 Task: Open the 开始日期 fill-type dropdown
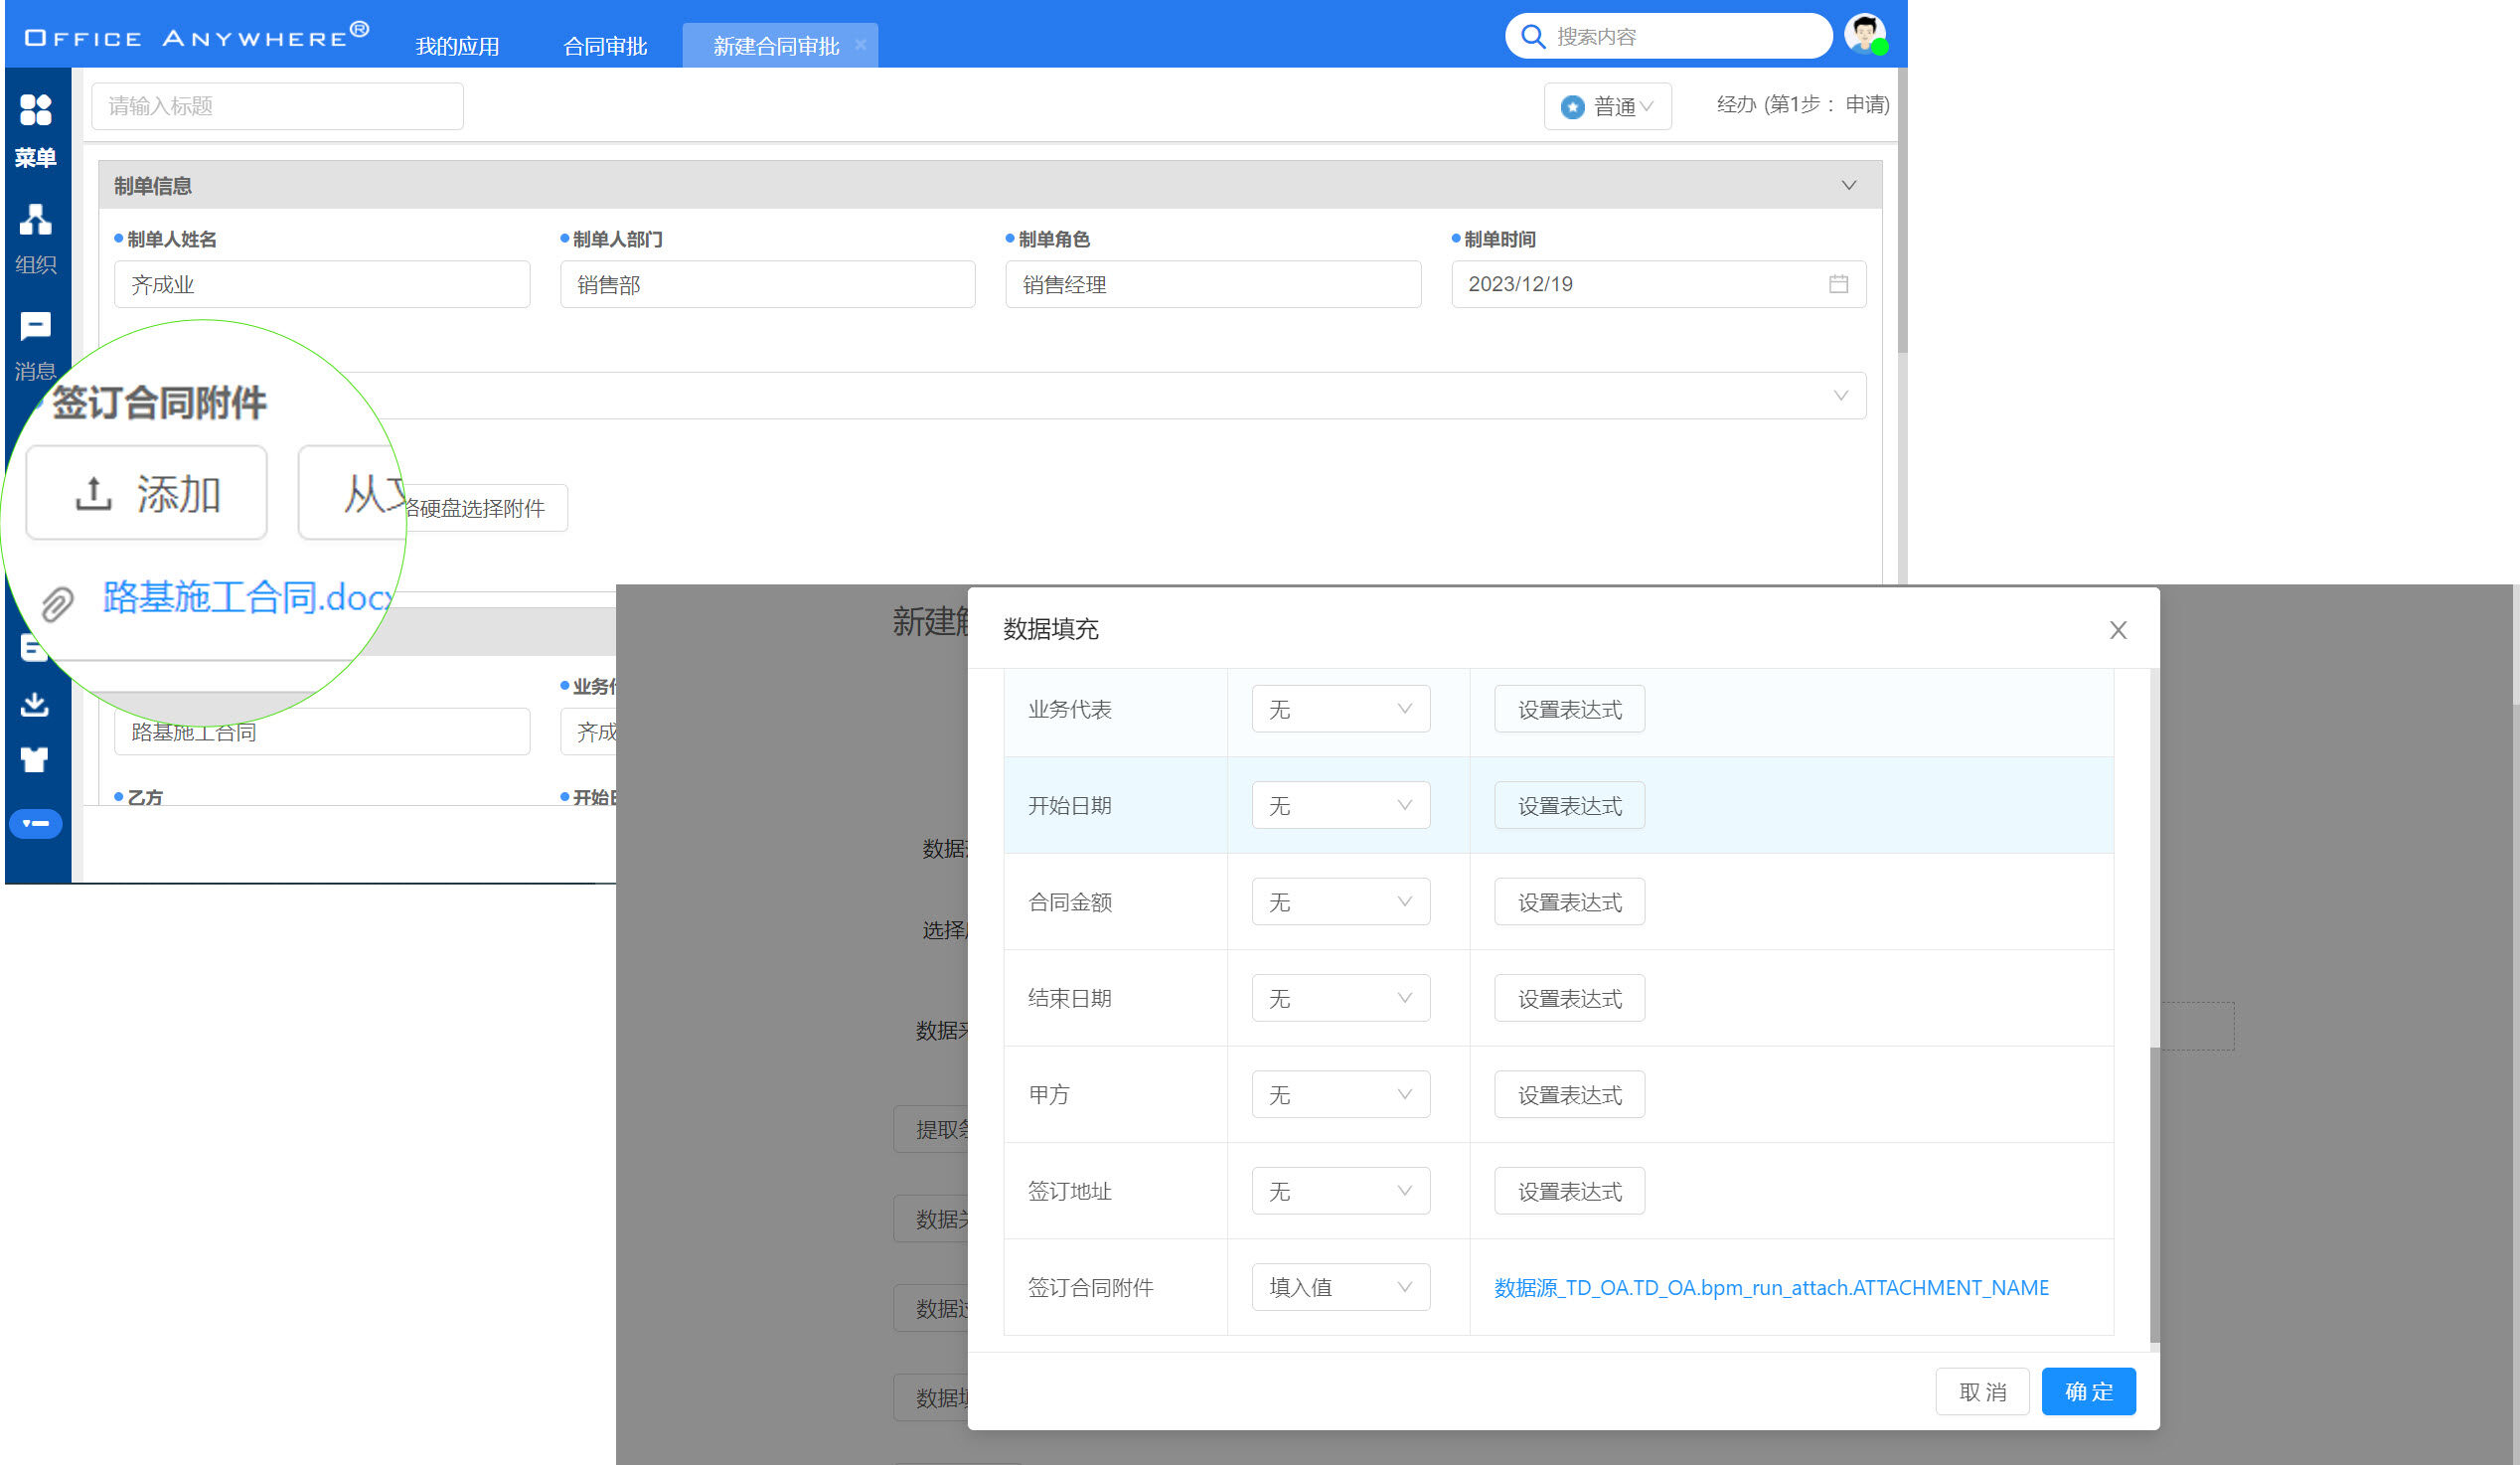point(1340,806)
